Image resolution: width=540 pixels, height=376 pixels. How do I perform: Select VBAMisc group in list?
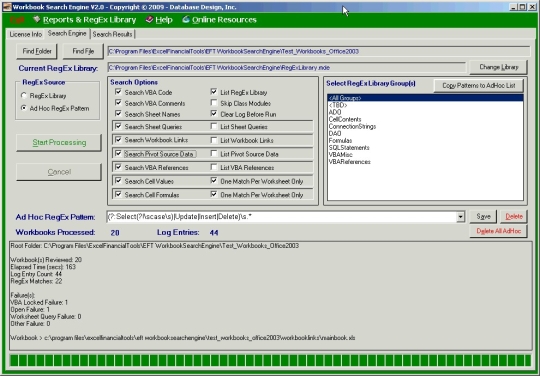425,155
